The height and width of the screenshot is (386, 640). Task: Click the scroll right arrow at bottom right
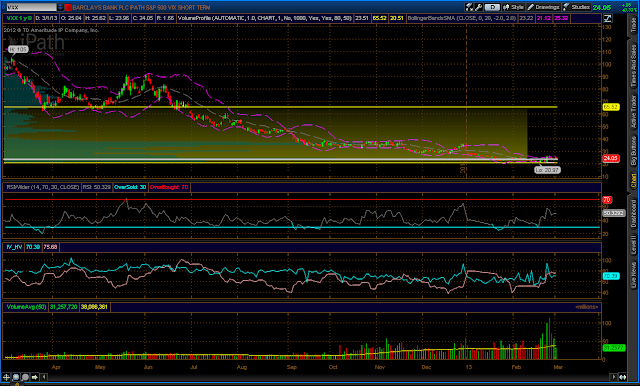point(614,377)
